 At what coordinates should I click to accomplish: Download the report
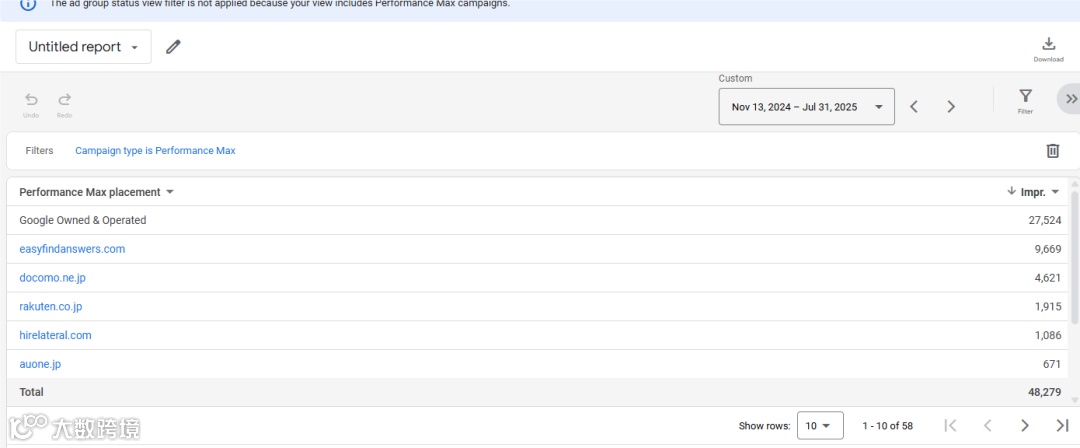click(x=1048, y=50)
